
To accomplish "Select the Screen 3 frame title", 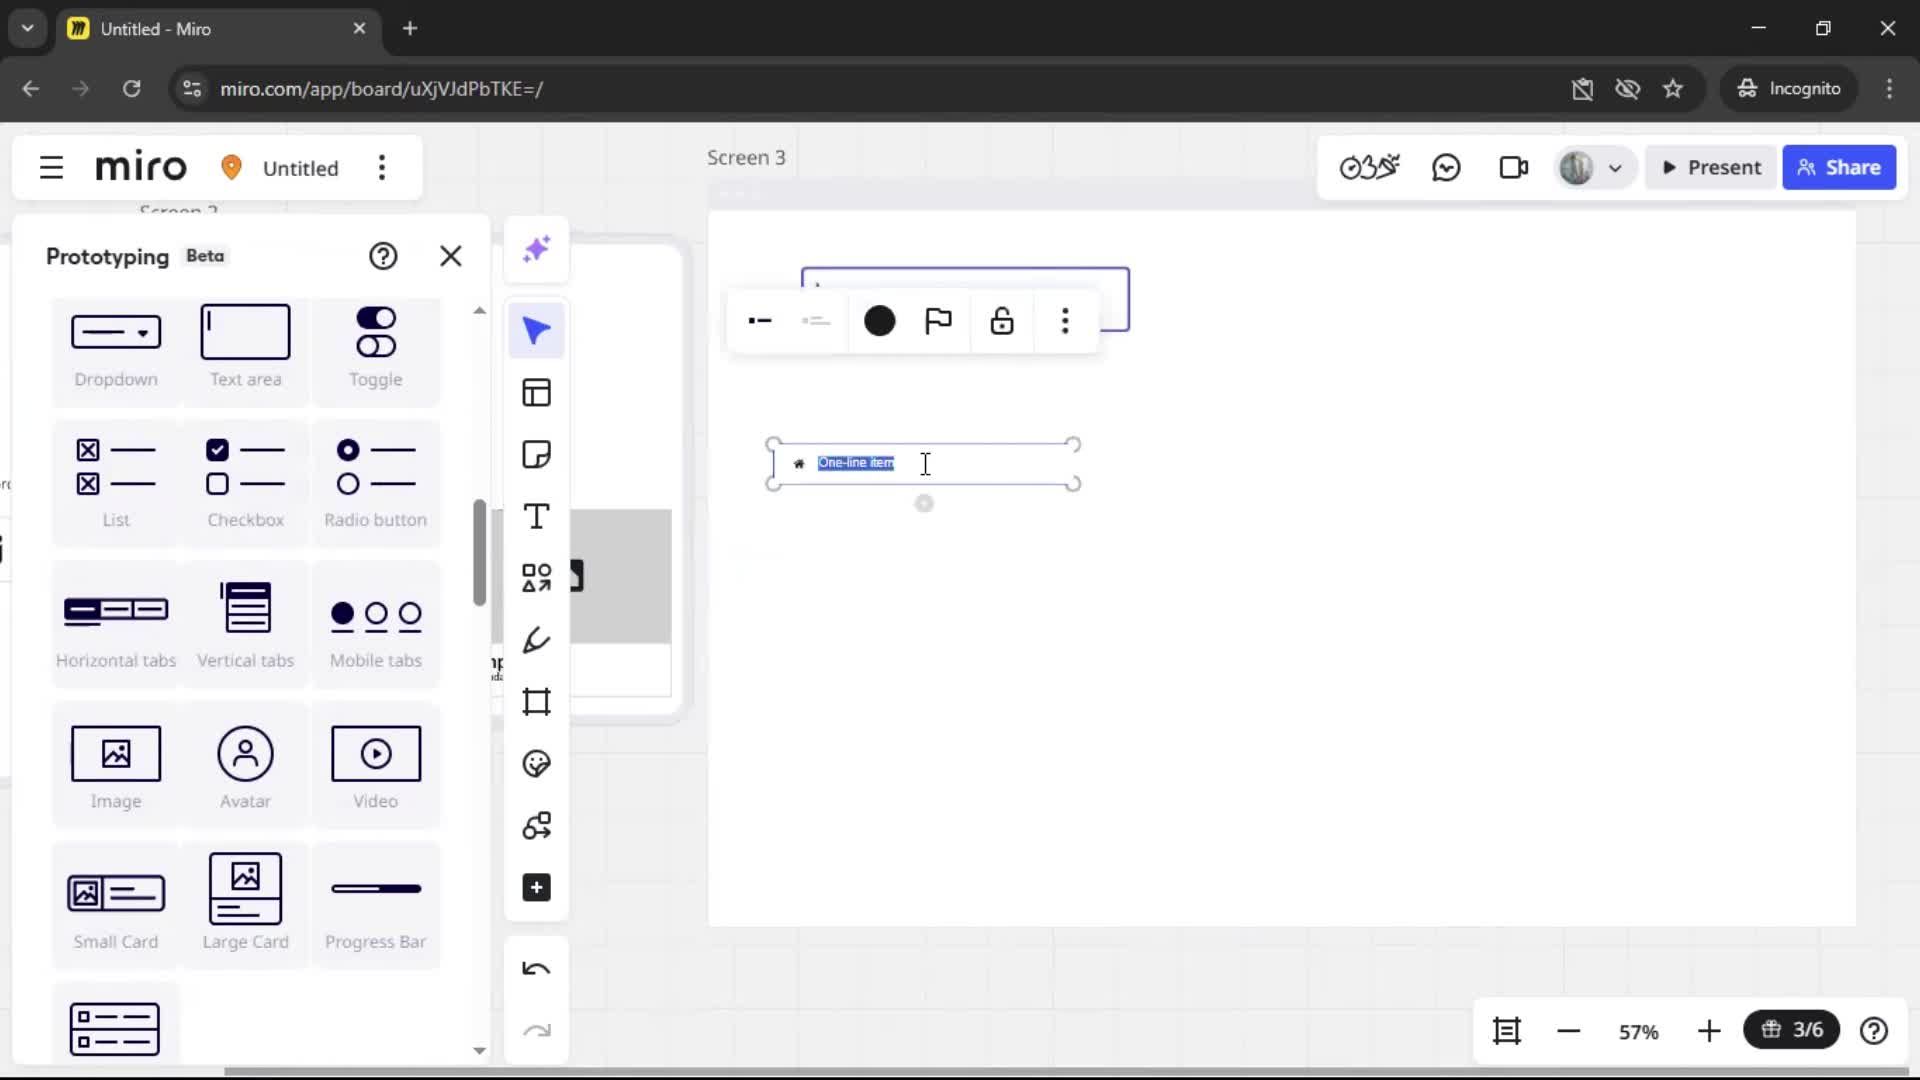I will [x=746, y=158].
